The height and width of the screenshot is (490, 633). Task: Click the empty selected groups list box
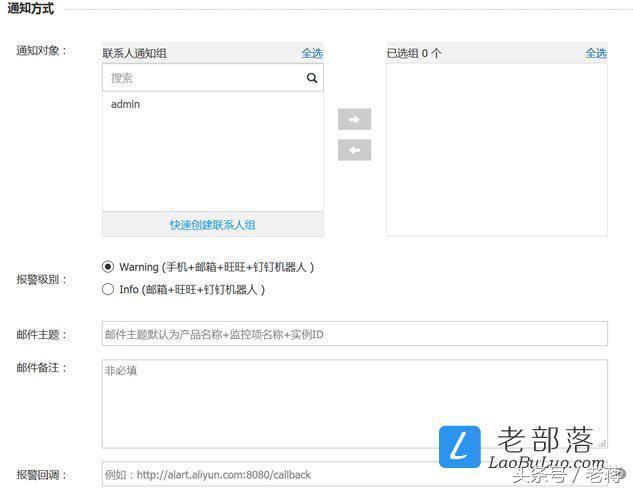pos(497,150)
